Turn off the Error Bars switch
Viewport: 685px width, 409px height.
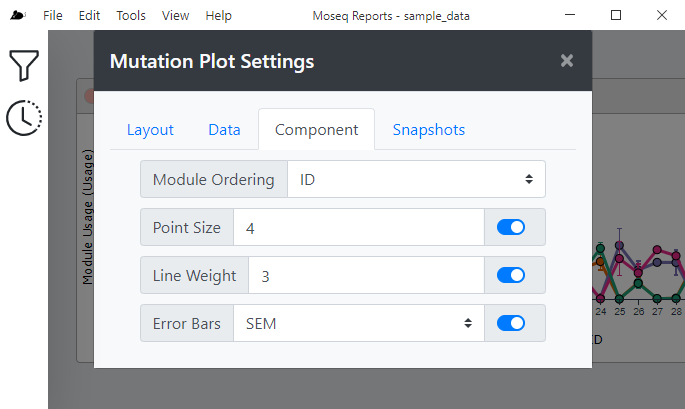tap(511, 323)
